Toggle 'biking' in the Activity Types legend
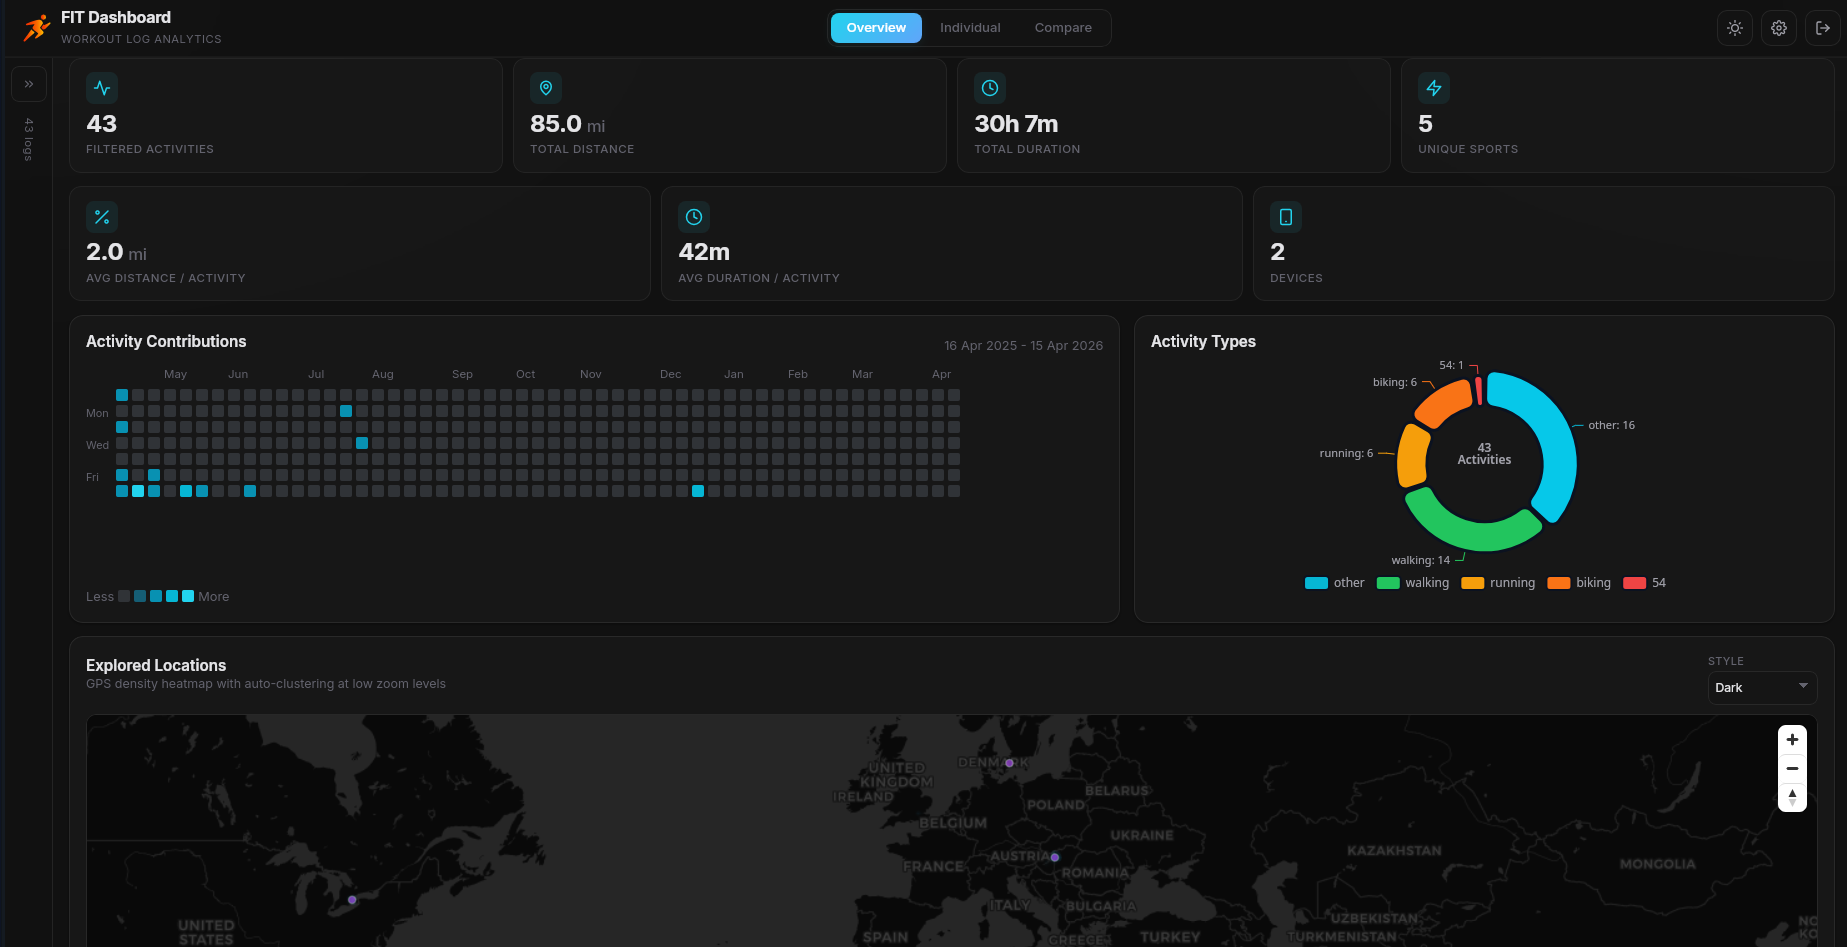Viewport: 1847px width, 947px height. point(1579,582)
